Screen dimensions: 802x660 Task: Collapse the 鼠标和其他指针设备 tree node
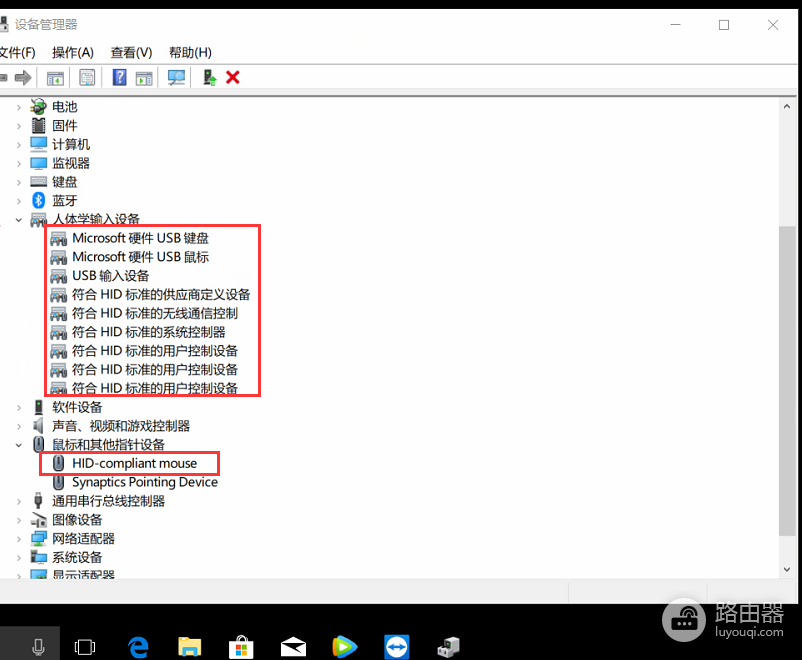tap(19, 445)
